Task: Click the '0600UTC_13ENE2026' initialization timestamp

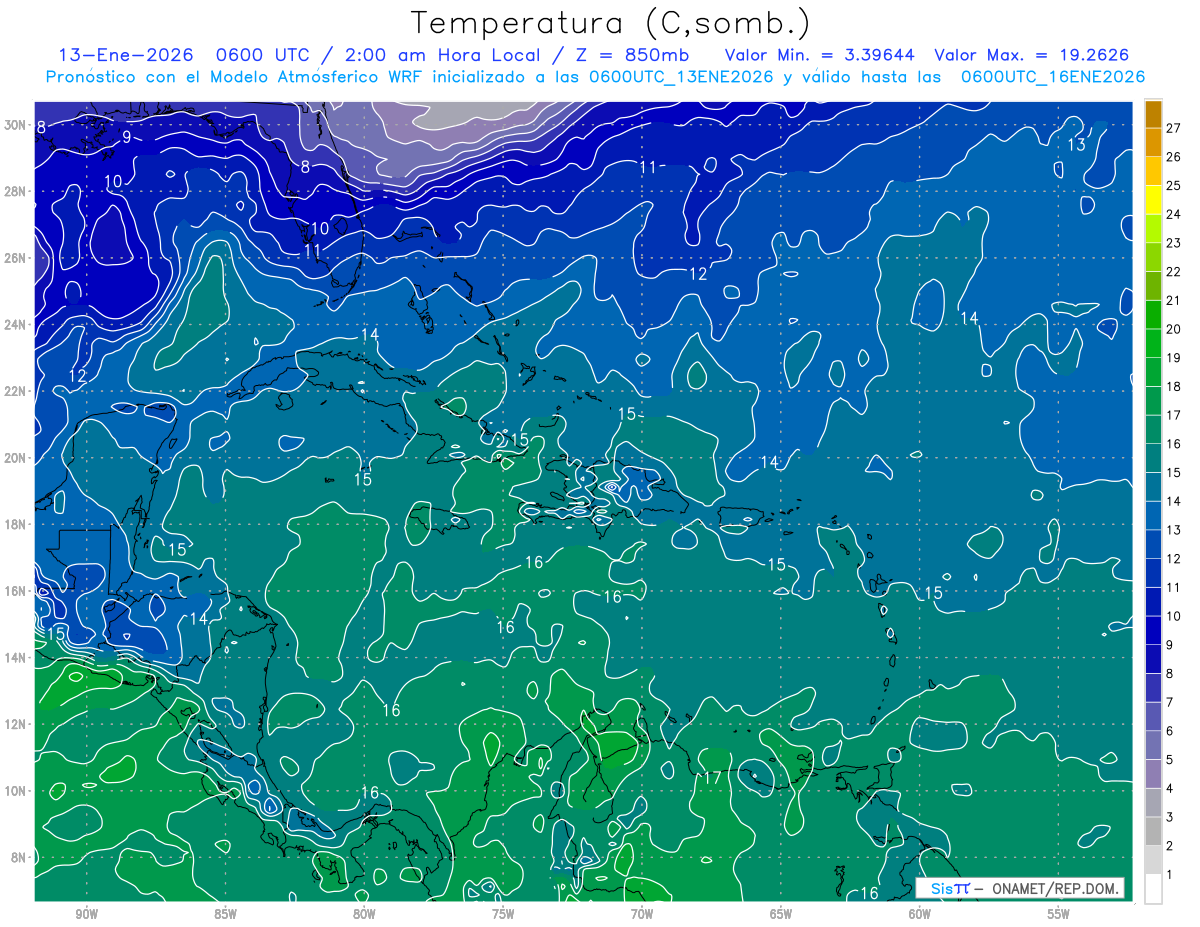Action: [681, 77]
